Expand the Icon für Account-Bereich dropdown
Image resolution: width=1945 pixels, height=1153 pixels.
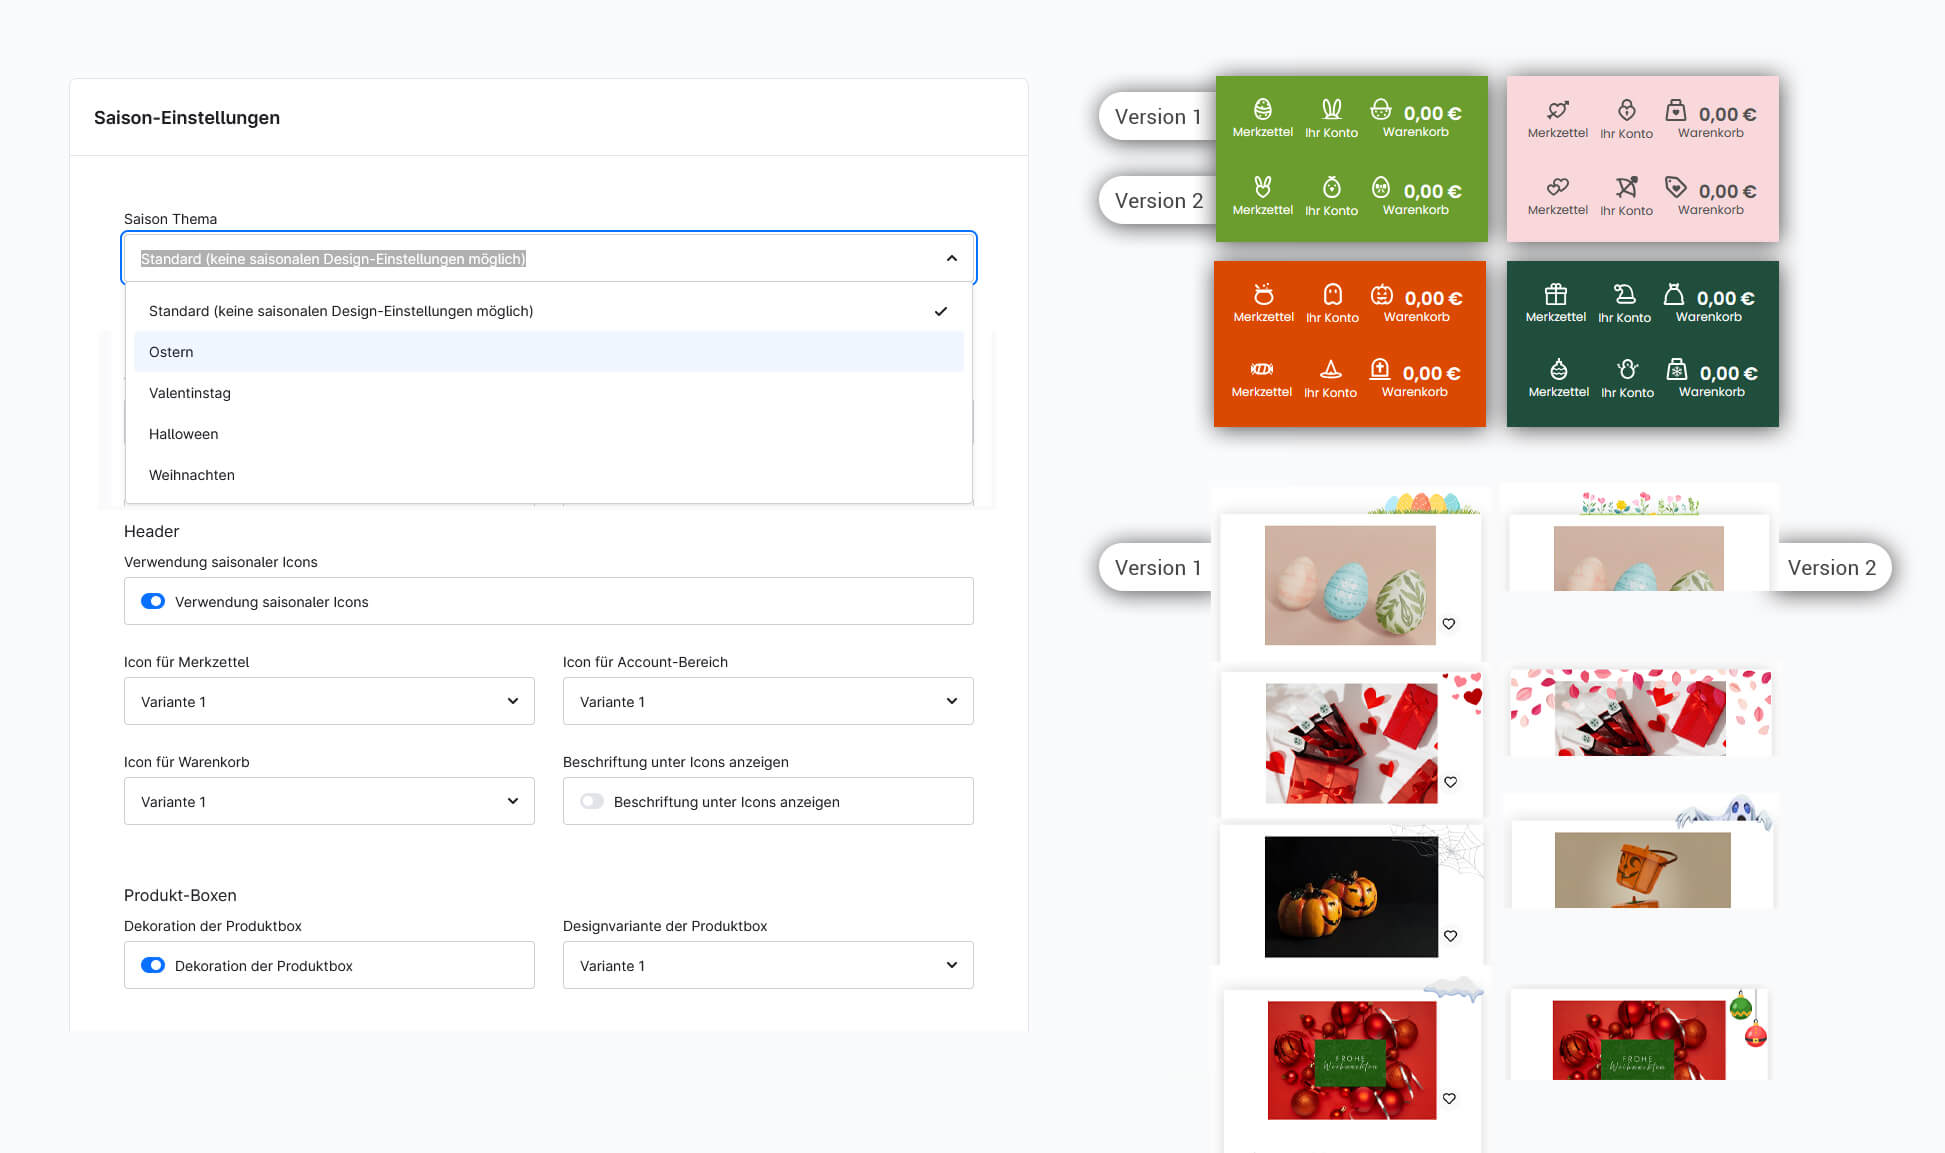click(768, 701)
